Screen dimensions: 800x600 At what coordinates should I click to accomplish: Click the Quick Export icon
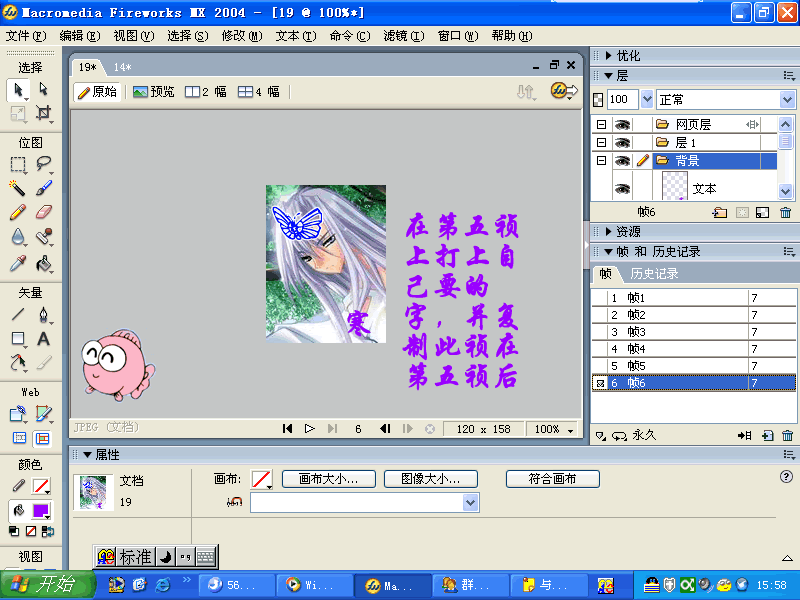click(564, 91)
